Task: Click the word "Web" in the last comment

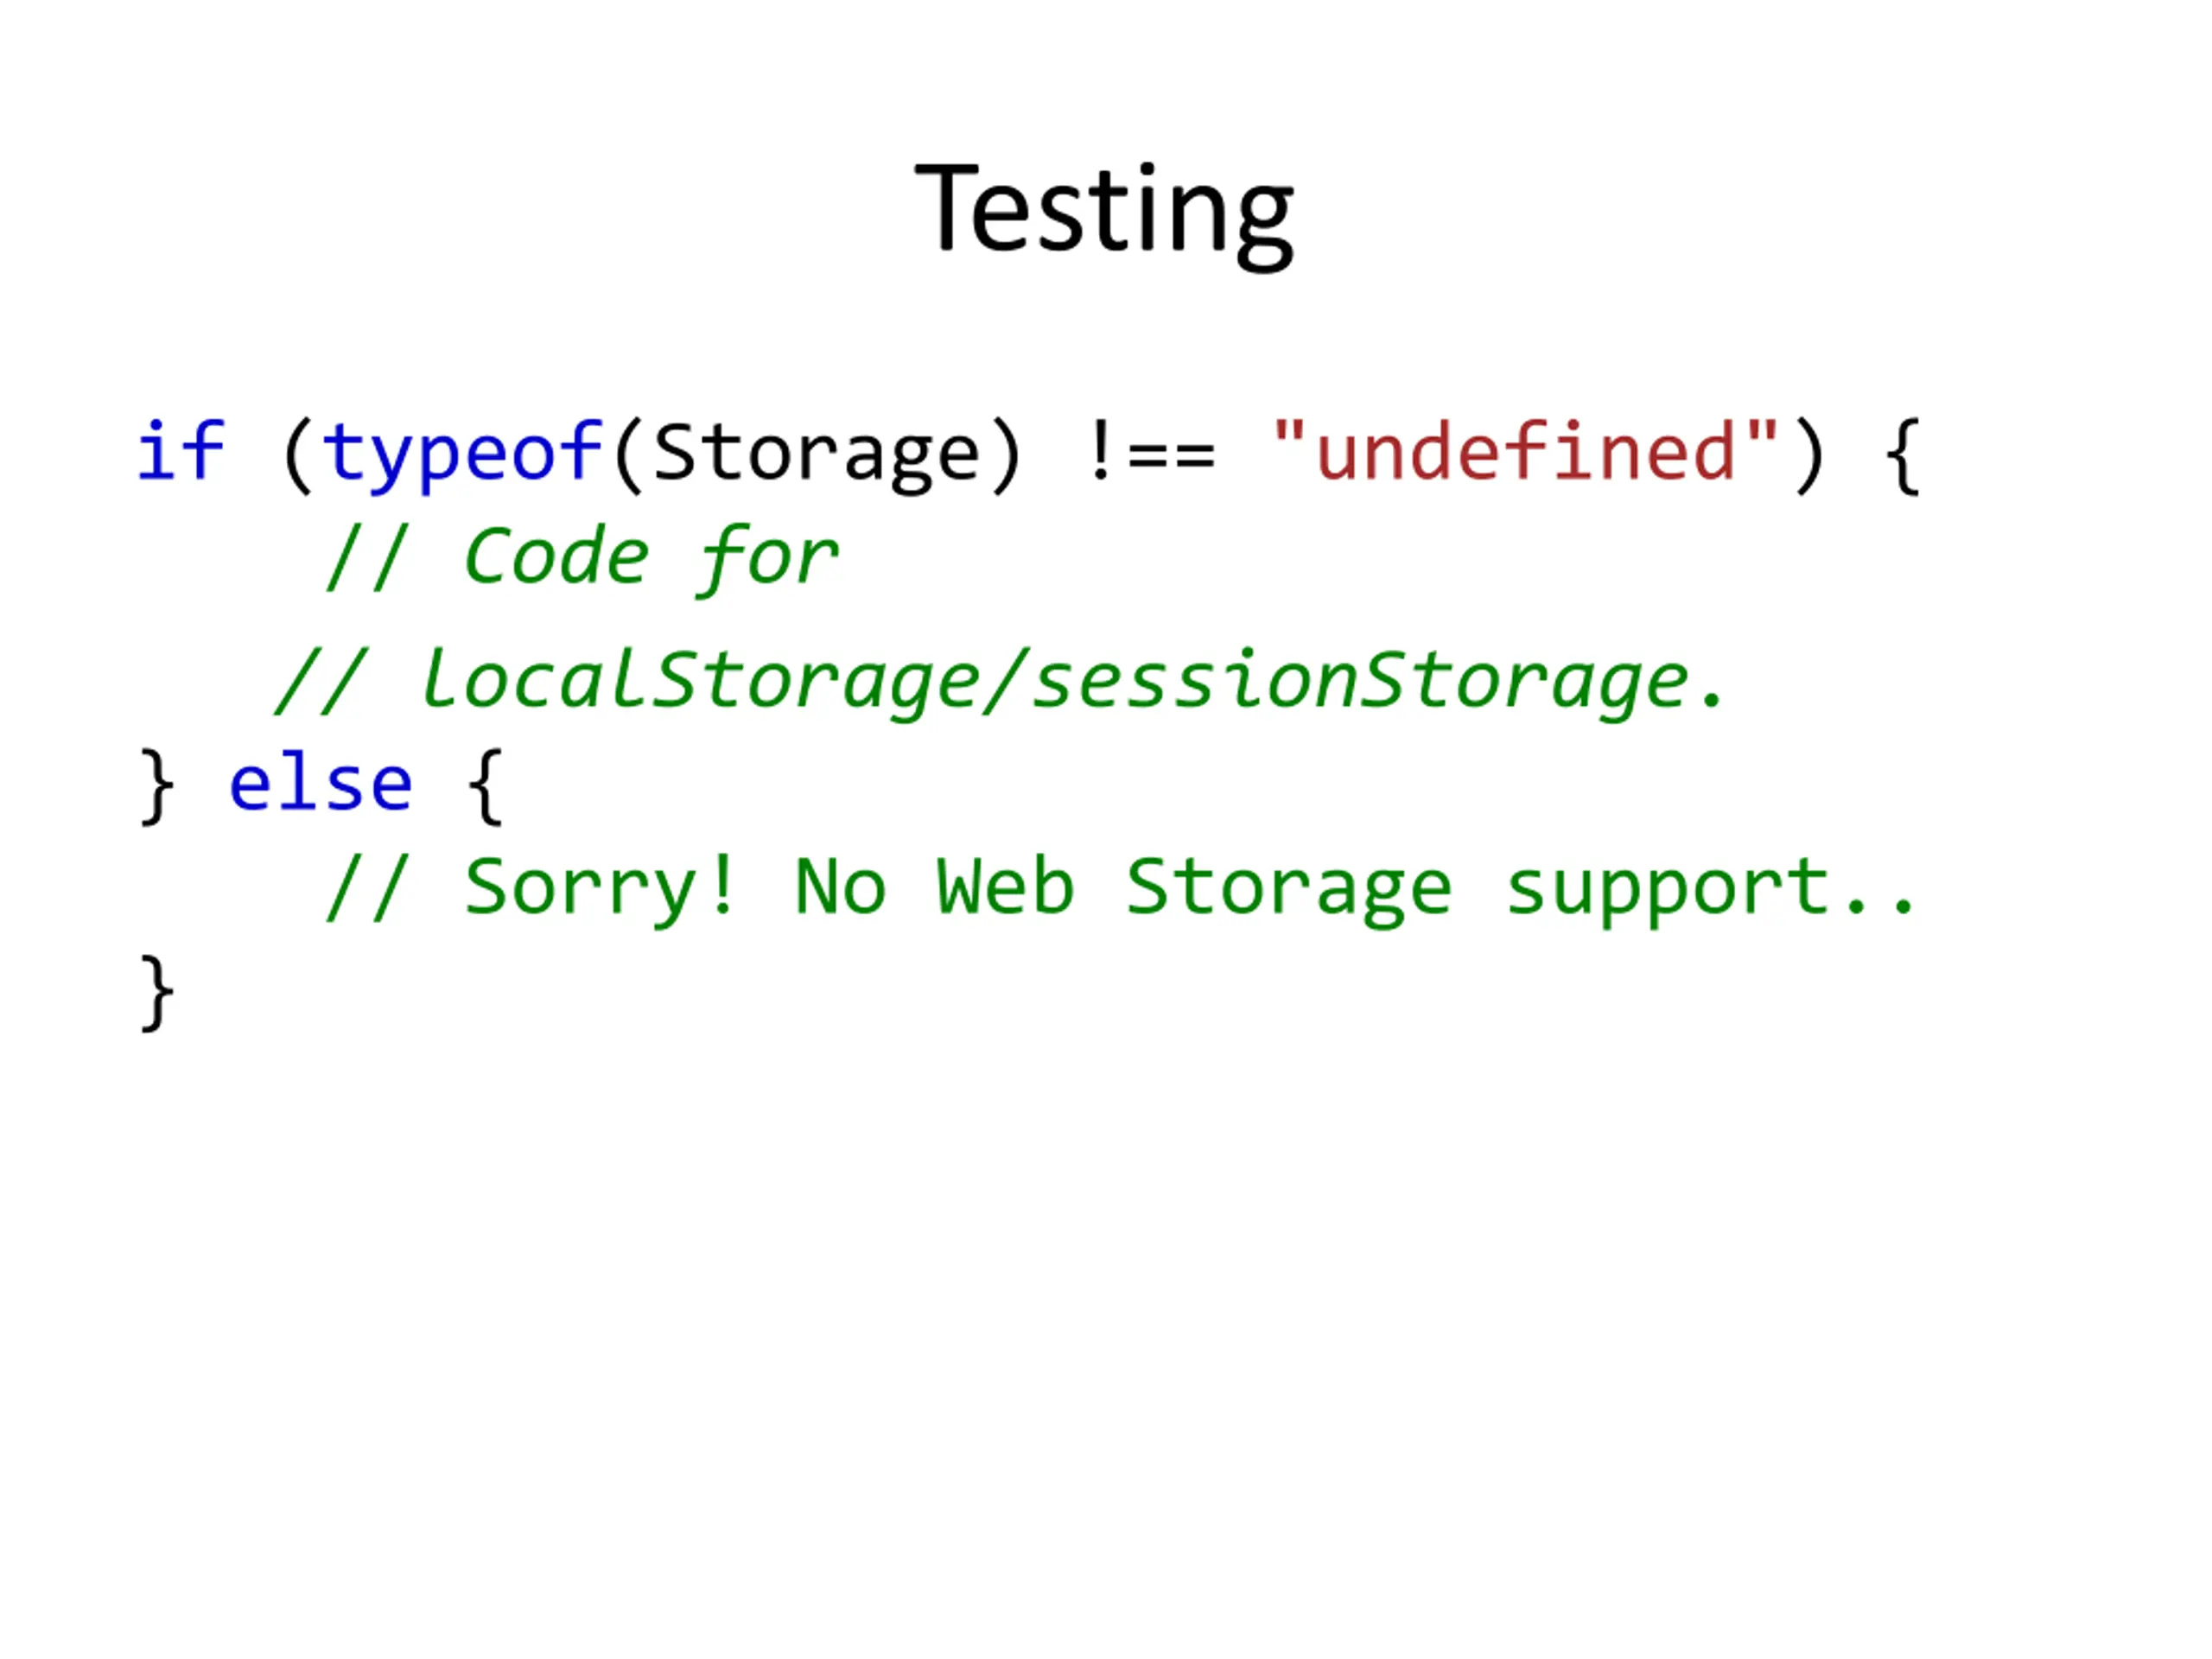Action: 1005,886
